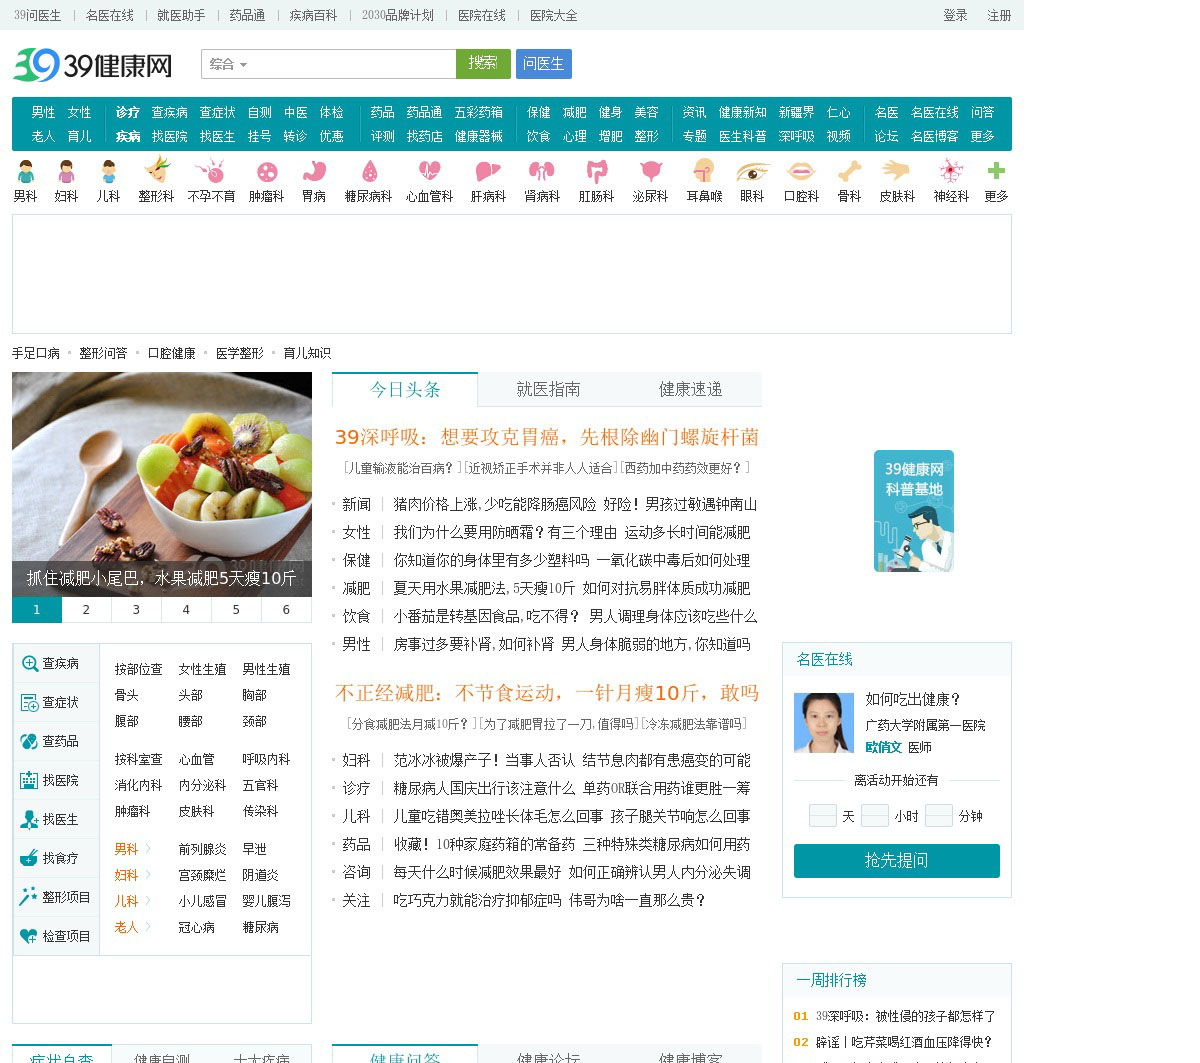Screen dimensions: 1200x1063
Task: Open headline 不正经减肥：不节食运动
Action: click(547, 693)
